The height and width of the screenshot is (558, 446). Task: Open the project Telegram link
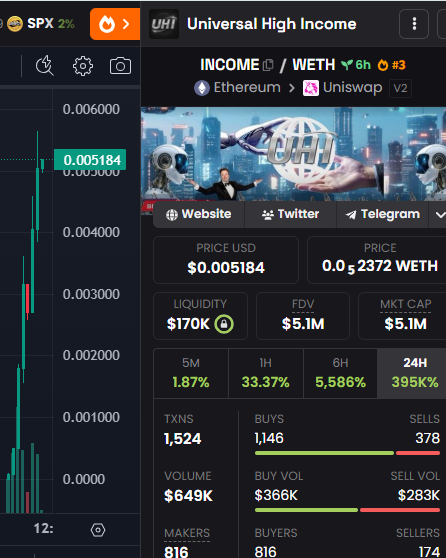382,214
